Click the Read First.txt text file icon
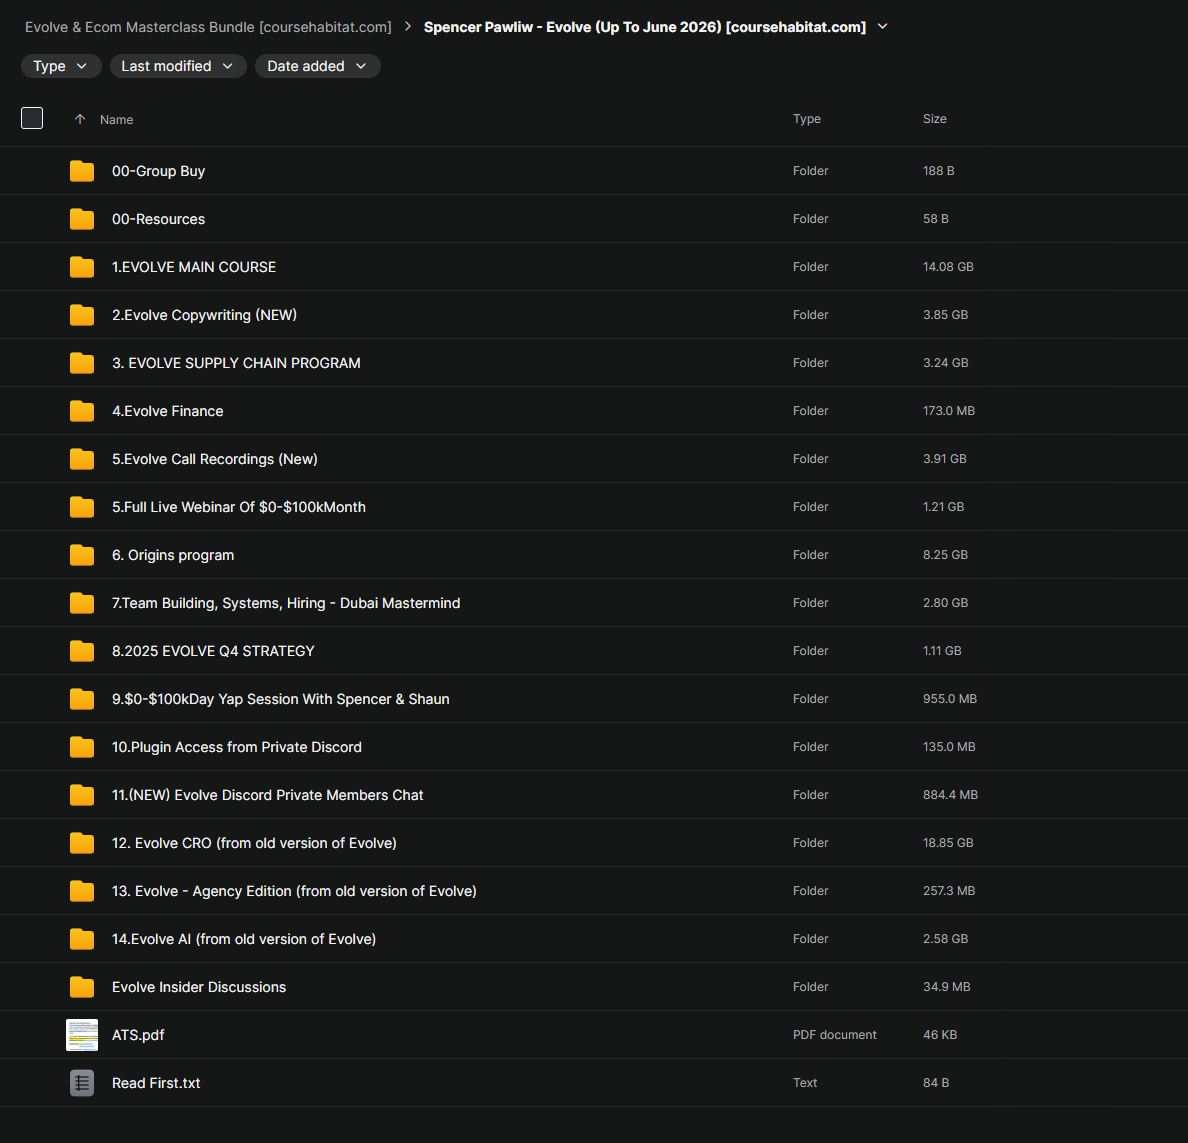Image resolution: width=1188 pixels, height=1143 pixels. click(82, 1083)
